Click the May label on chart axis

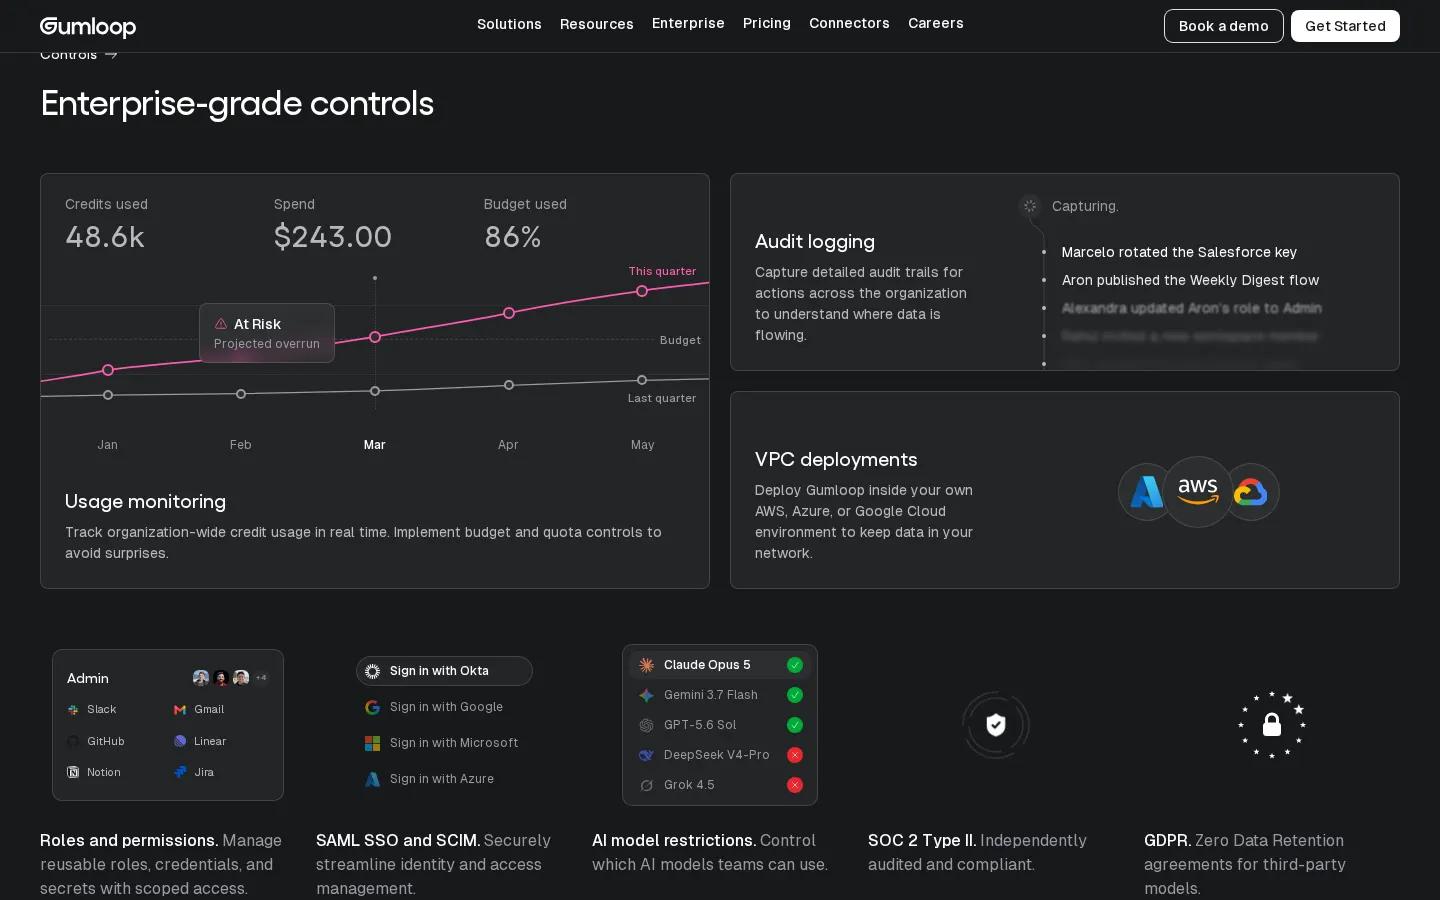(x=643, y=445)
